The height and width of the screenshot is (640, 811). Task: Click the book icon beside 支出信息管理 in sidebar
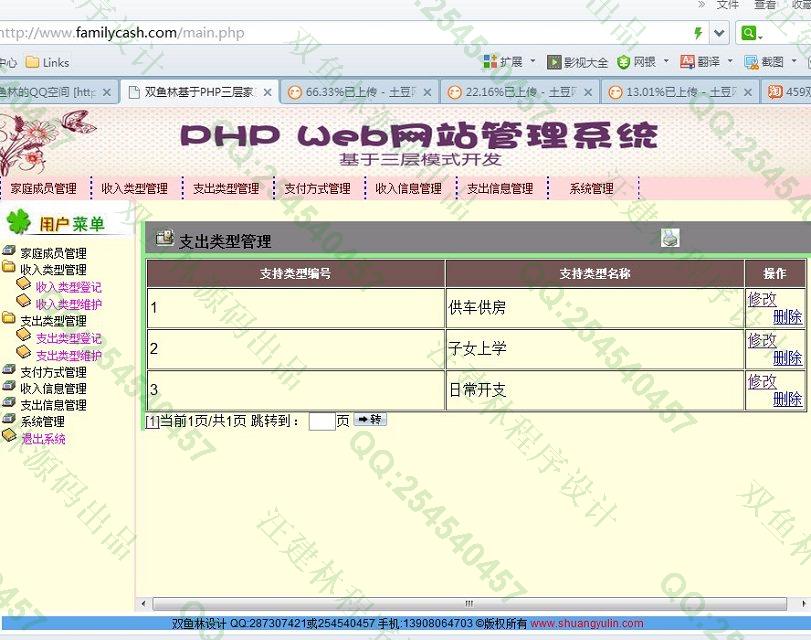[9, 403]
